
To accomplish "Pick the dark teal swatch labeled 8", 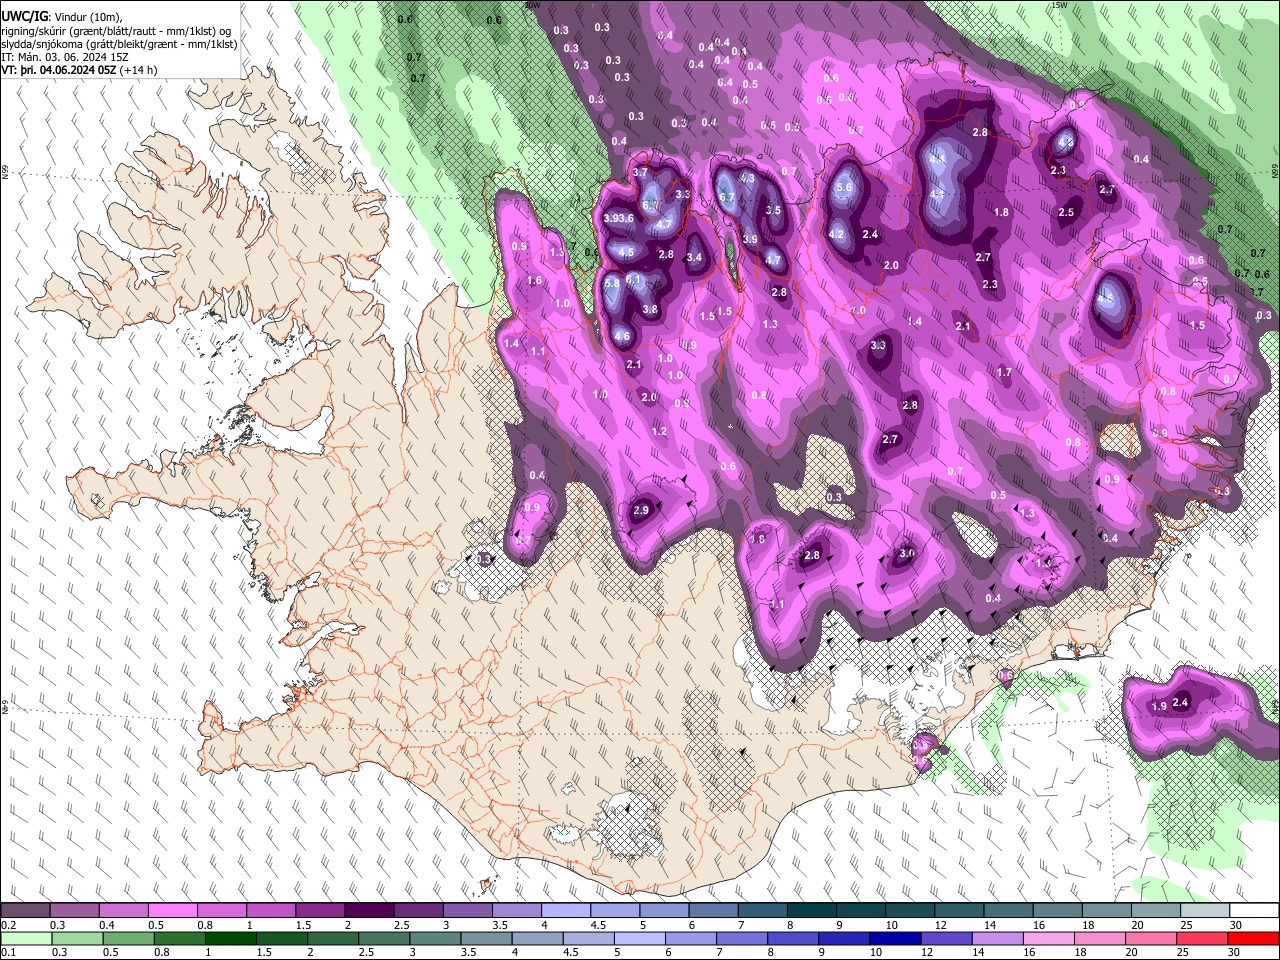I will [x=811, y=910].
